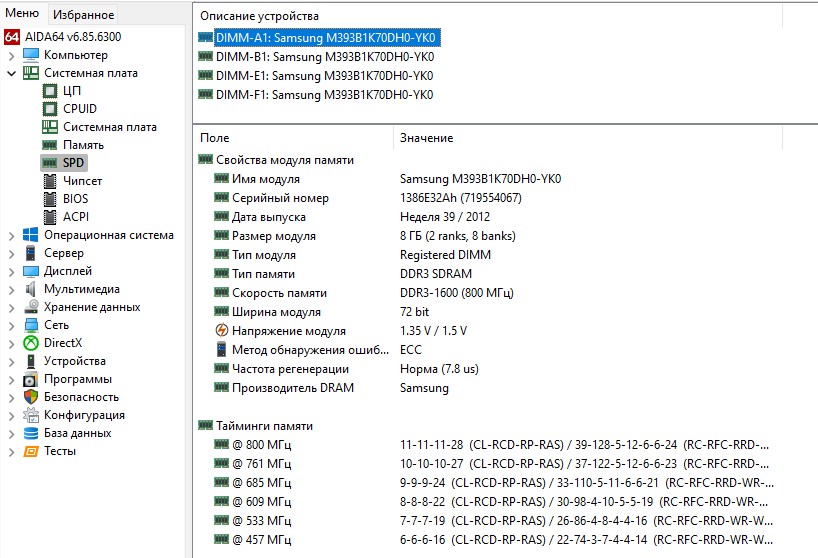Click the 1.35 V / 1.5 V value
818x558 pixels.
(433, 331)
